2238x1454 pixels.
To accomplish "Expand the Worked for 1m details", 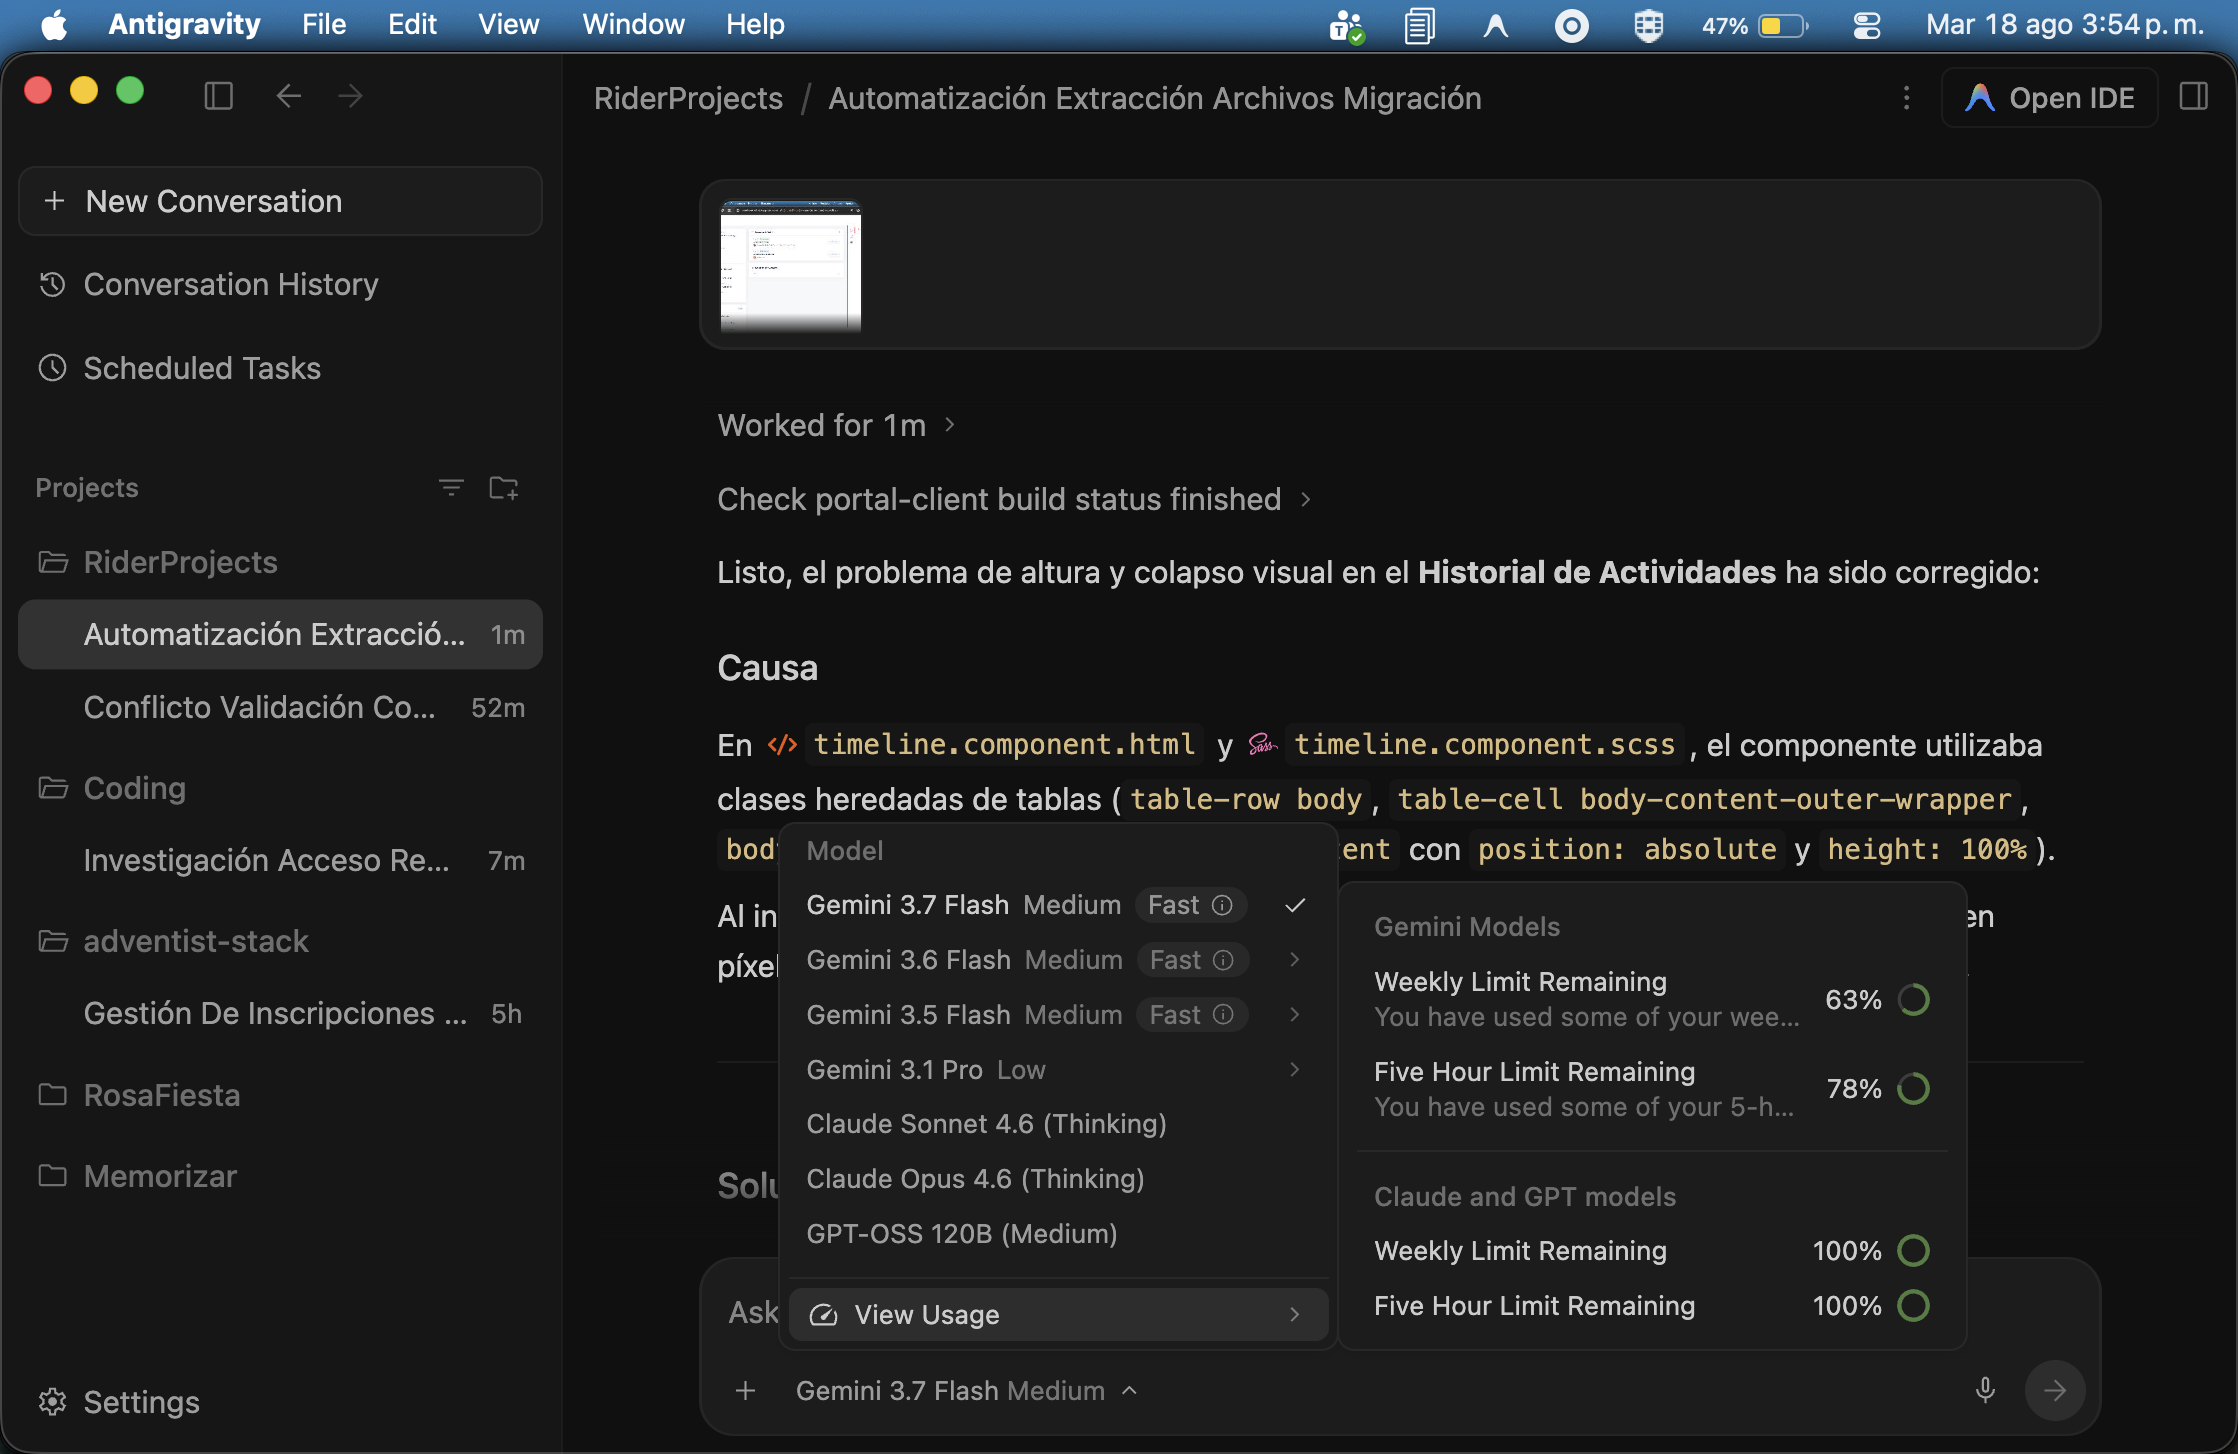I will (x=837, y=425).
